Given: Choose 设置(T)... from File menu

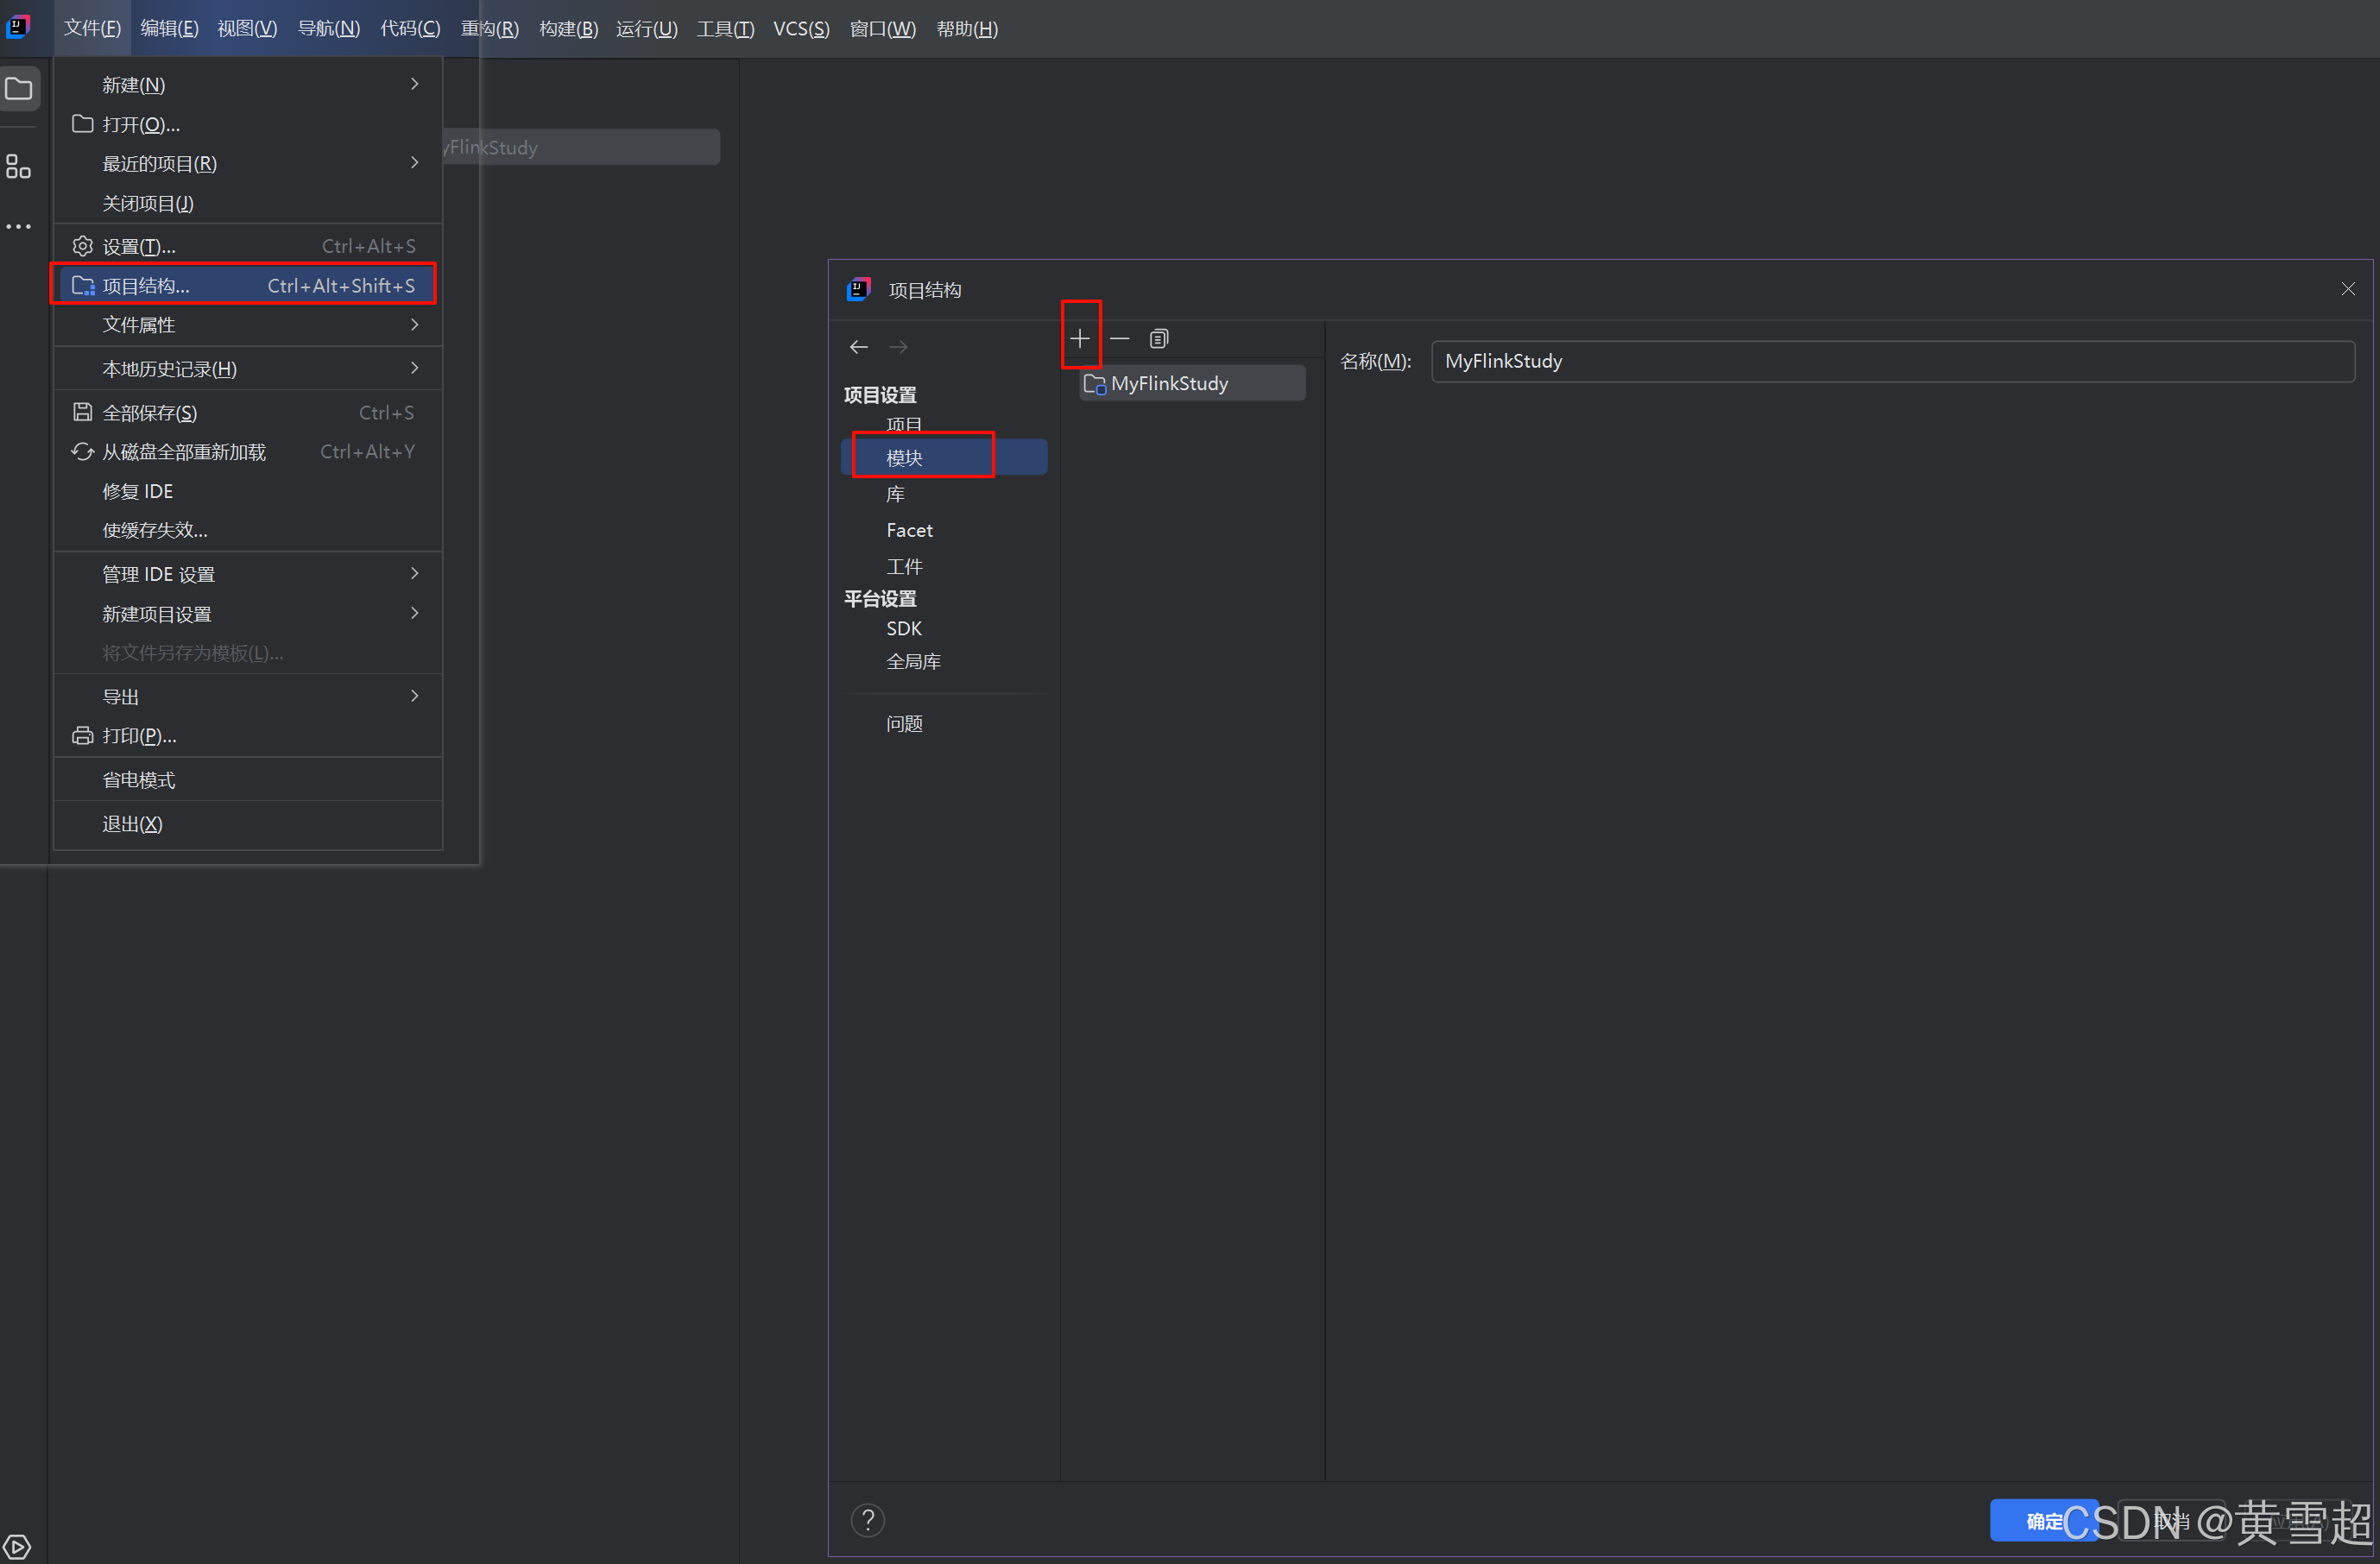Looking at the screenshot, I should pyautogui.click(x=140, y=246).
